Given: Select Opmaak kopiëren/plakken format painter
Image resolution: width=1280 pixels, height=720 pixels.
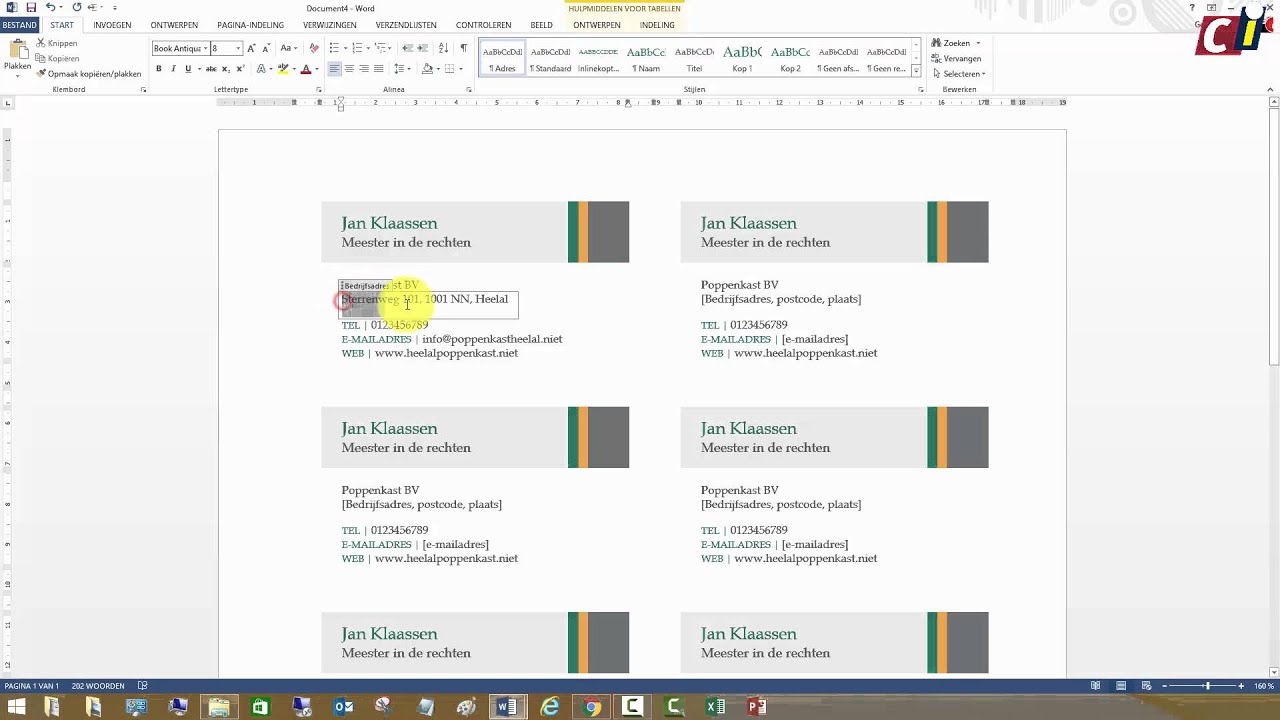Looking at the screenshot, I should point(89,74).
